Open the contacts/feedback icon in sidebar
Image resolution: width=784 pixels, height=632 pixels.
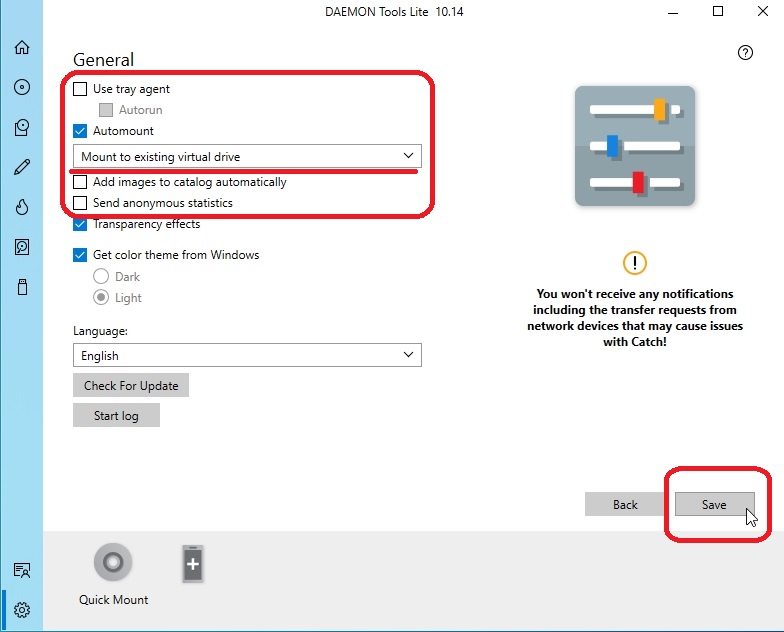tap(22, 570)
